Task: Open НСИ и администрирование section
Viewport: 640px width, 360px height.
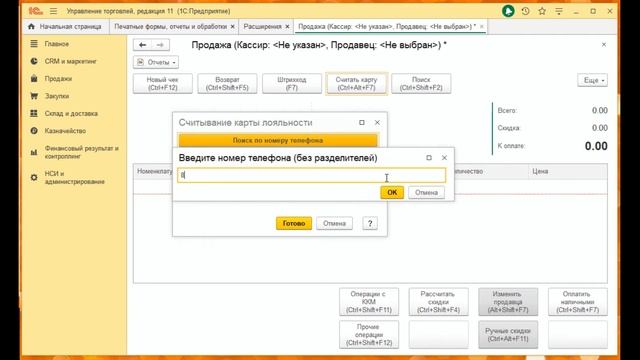Action: (74, 178)
